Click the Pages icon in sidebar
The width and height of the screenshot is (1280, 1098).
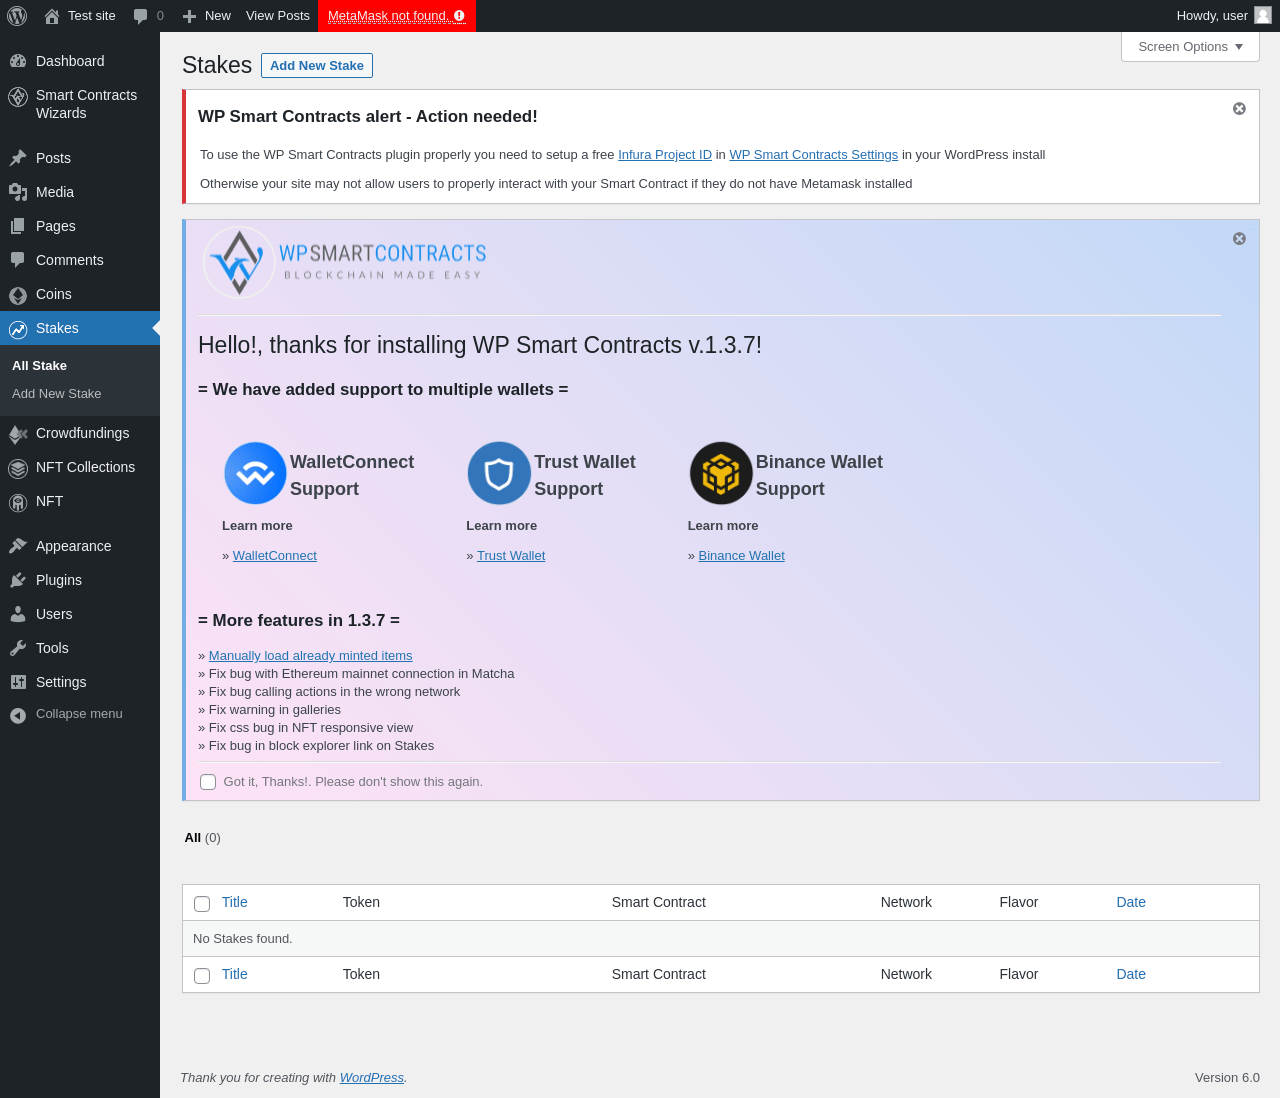[x=18, y=226]
